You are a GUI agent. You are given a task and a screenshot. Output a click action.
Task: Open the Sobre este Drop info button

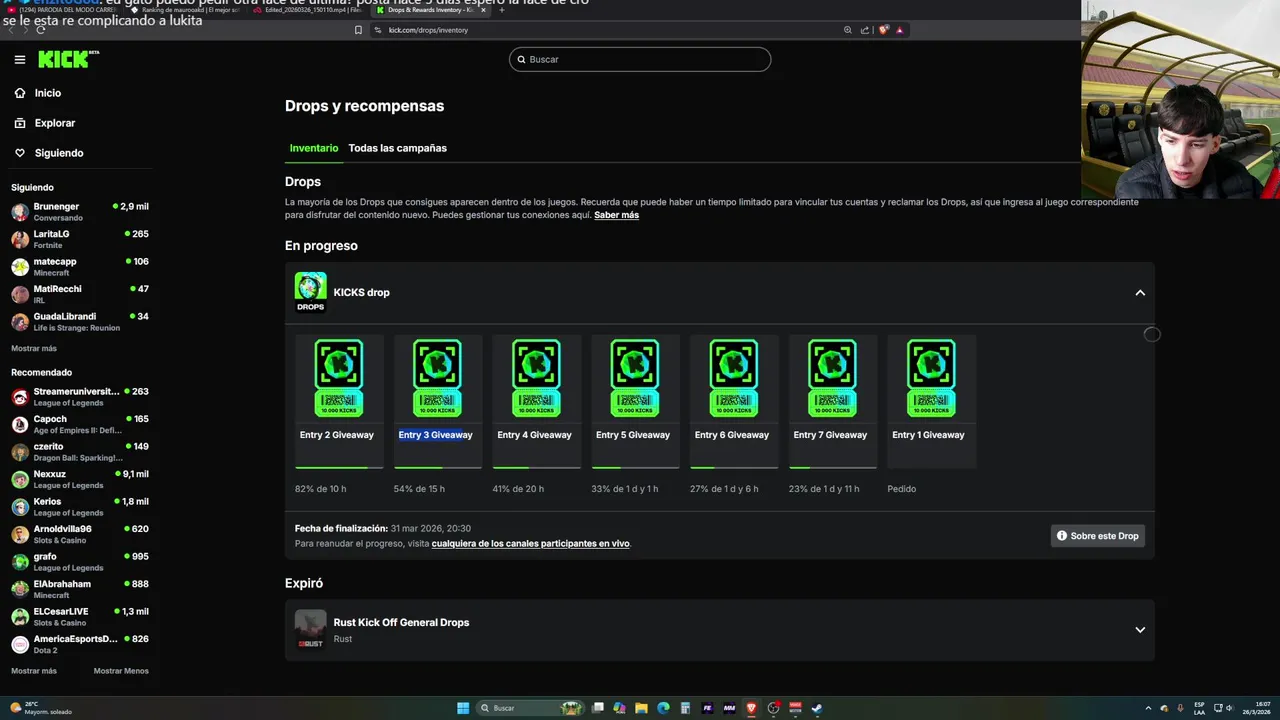pyautogui.click(x=1097, y=536)
